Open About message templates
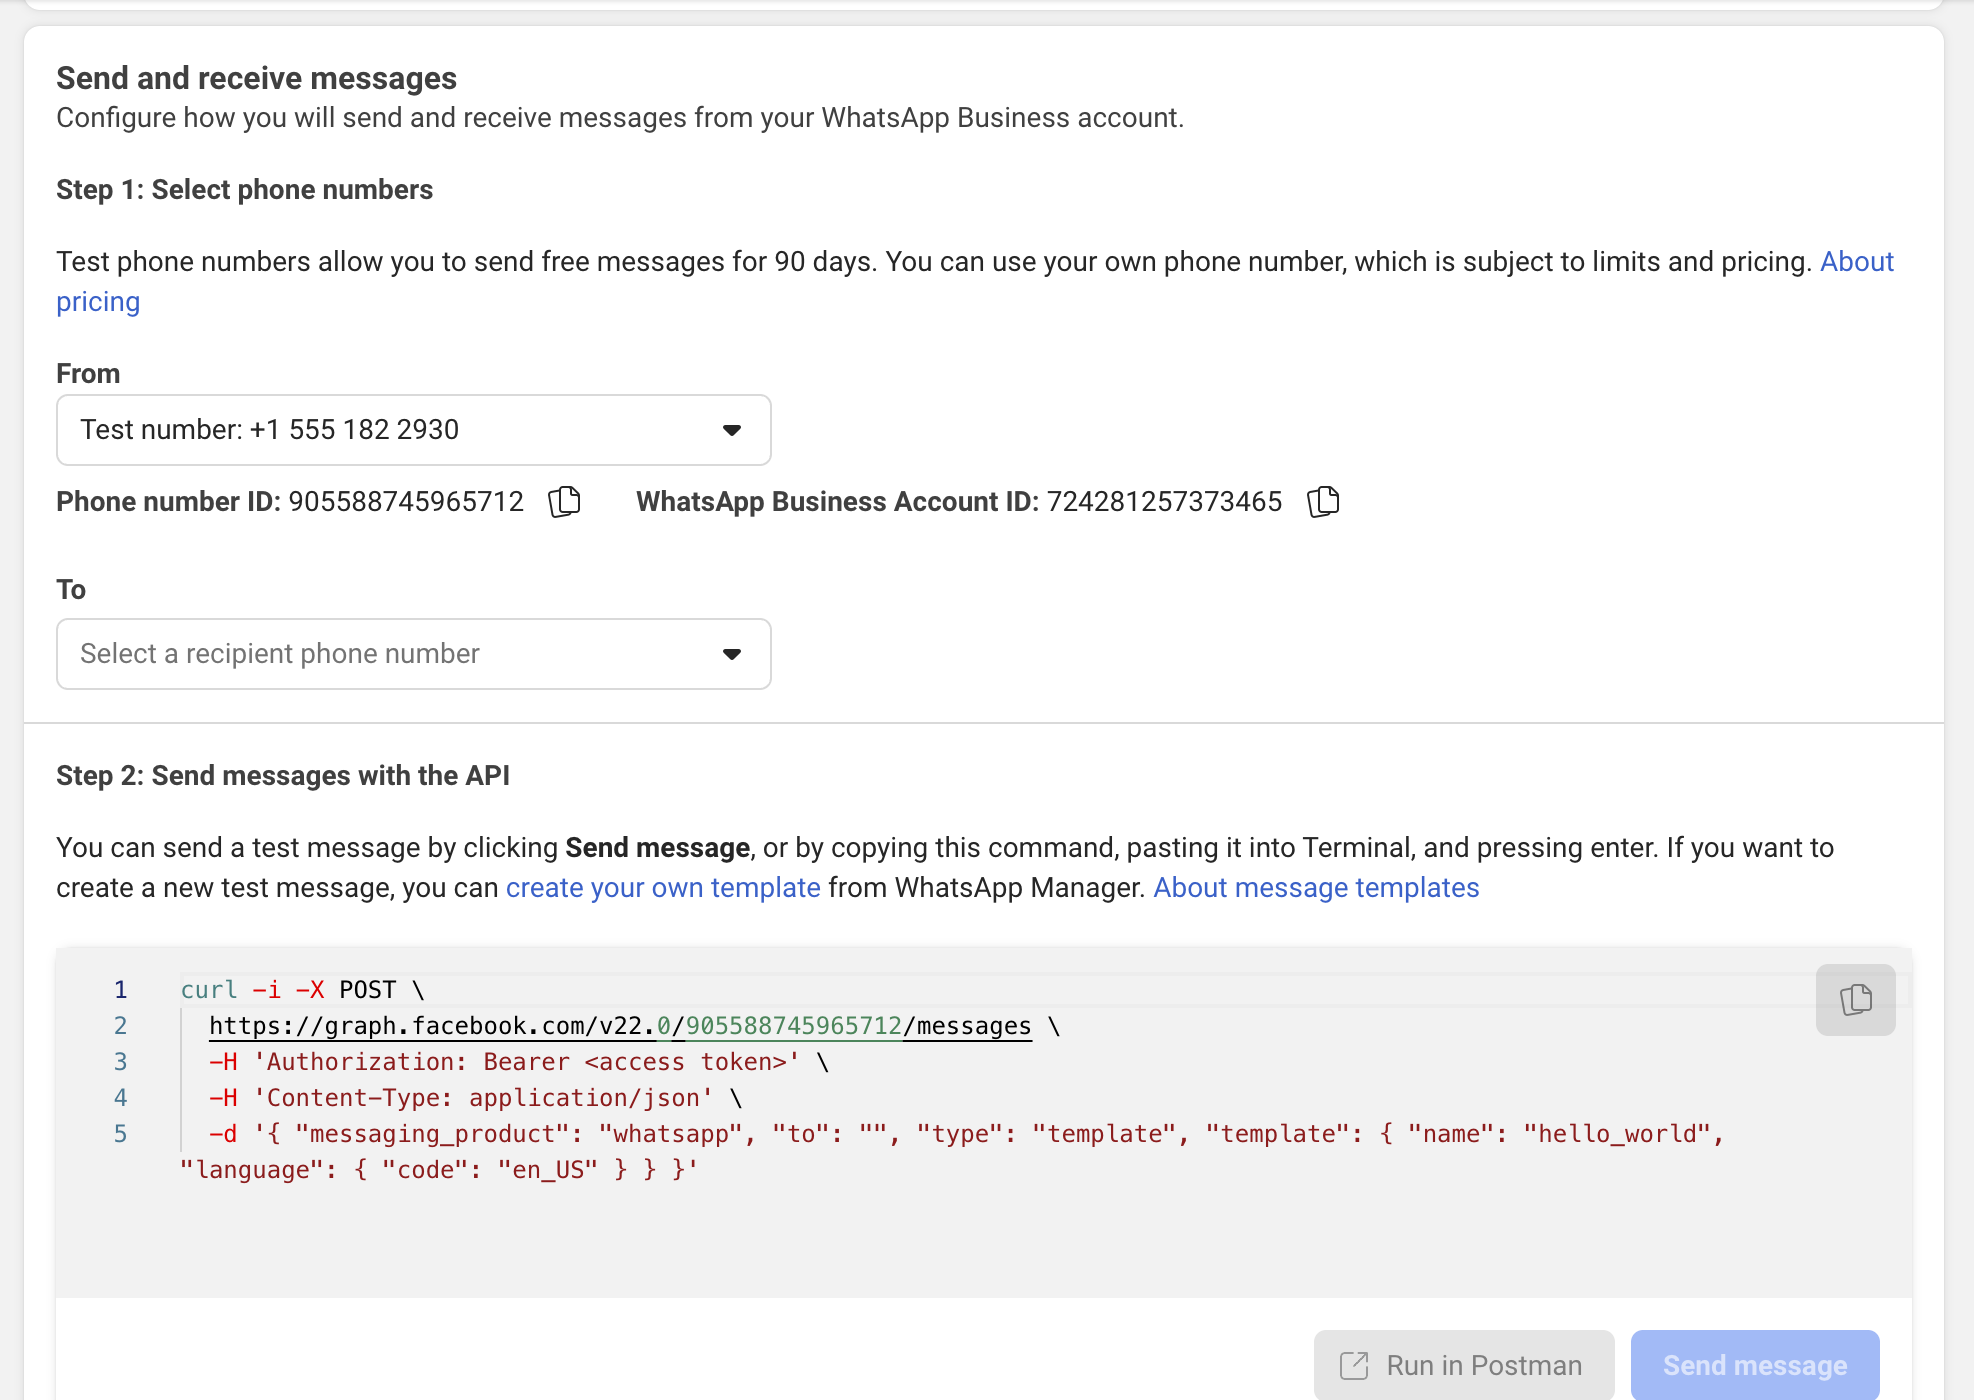Image resolution: width=1974 pixels, height=1400 pixels. [1316, 887]
